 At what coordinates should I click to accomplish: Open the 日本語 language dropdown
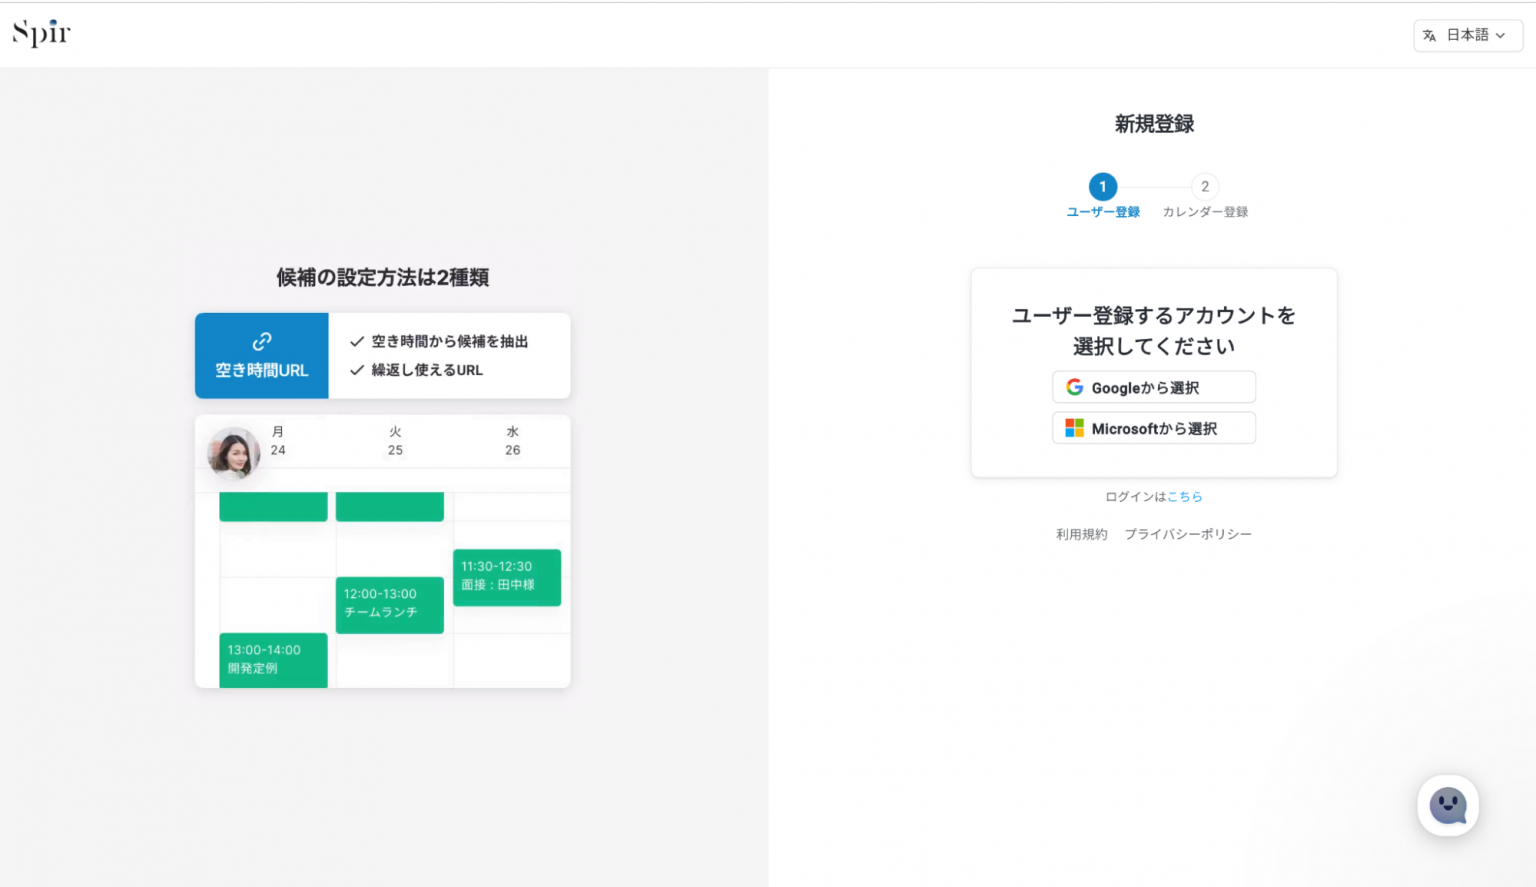1467,35
